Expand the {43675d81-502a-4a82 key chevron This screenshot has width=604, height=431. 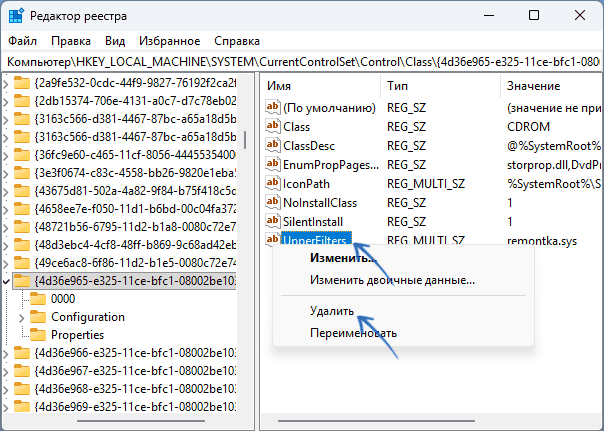pyautogui.click(x=6, y=191)
